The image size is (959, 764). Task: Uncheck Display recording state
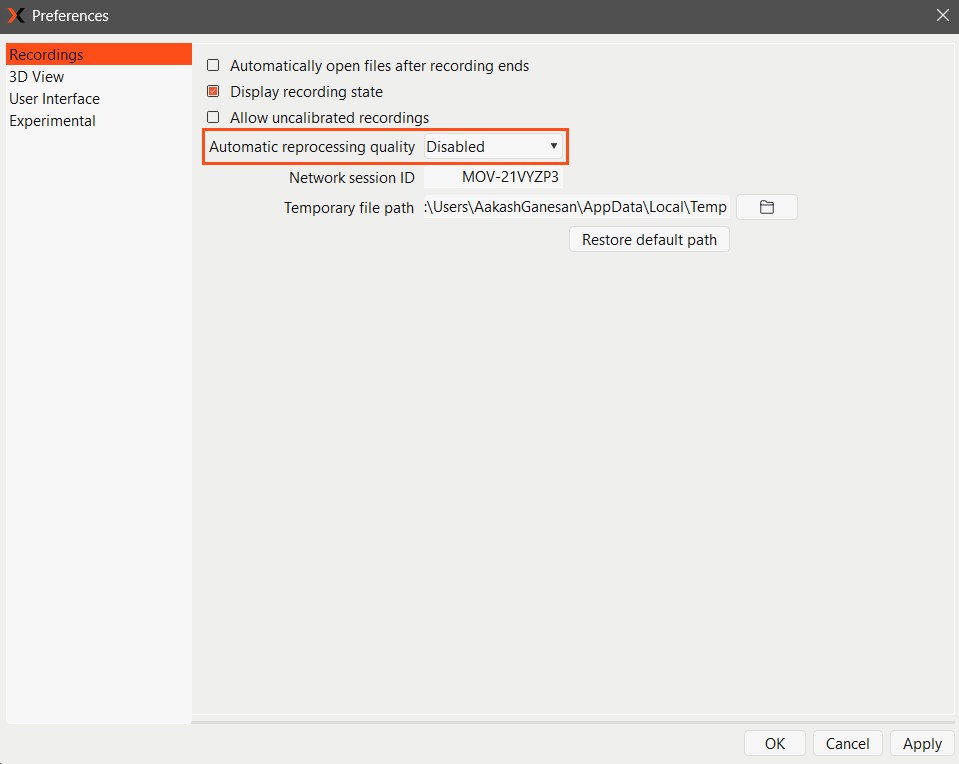coord(213,92)
